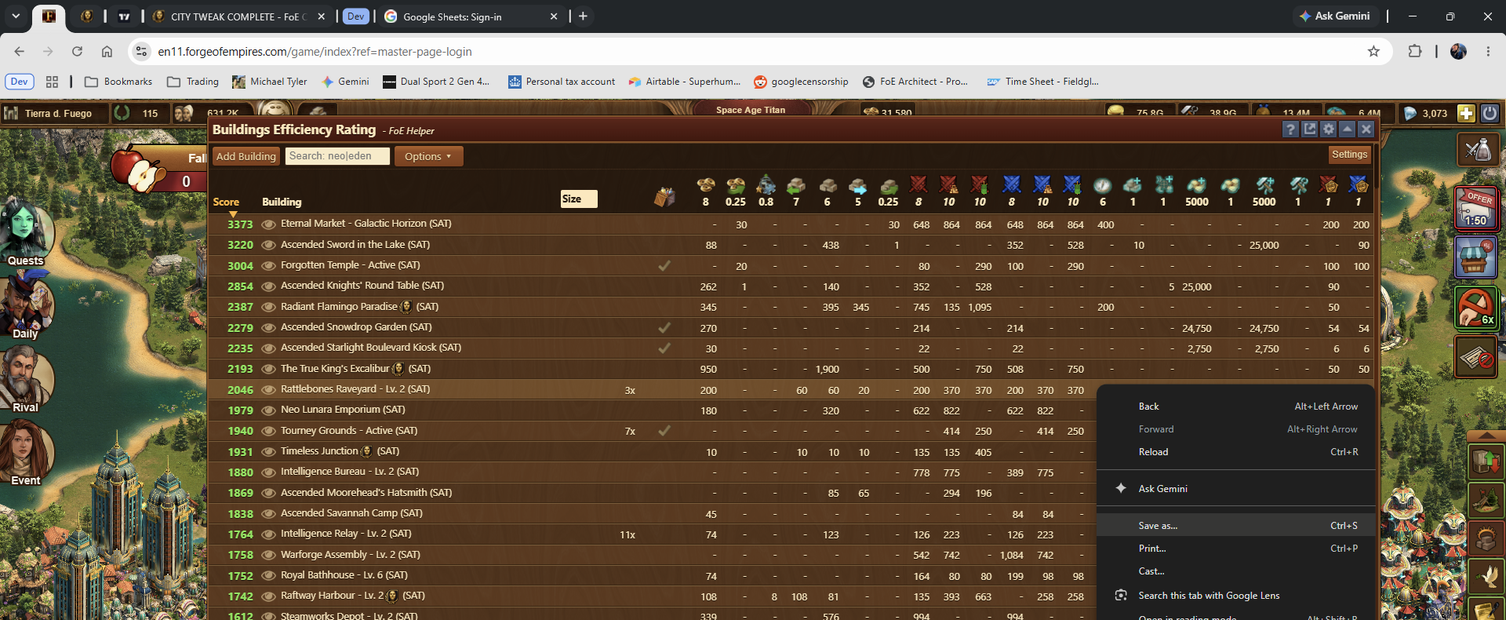Click the helper Settings button

click(x=1349, y=154)
